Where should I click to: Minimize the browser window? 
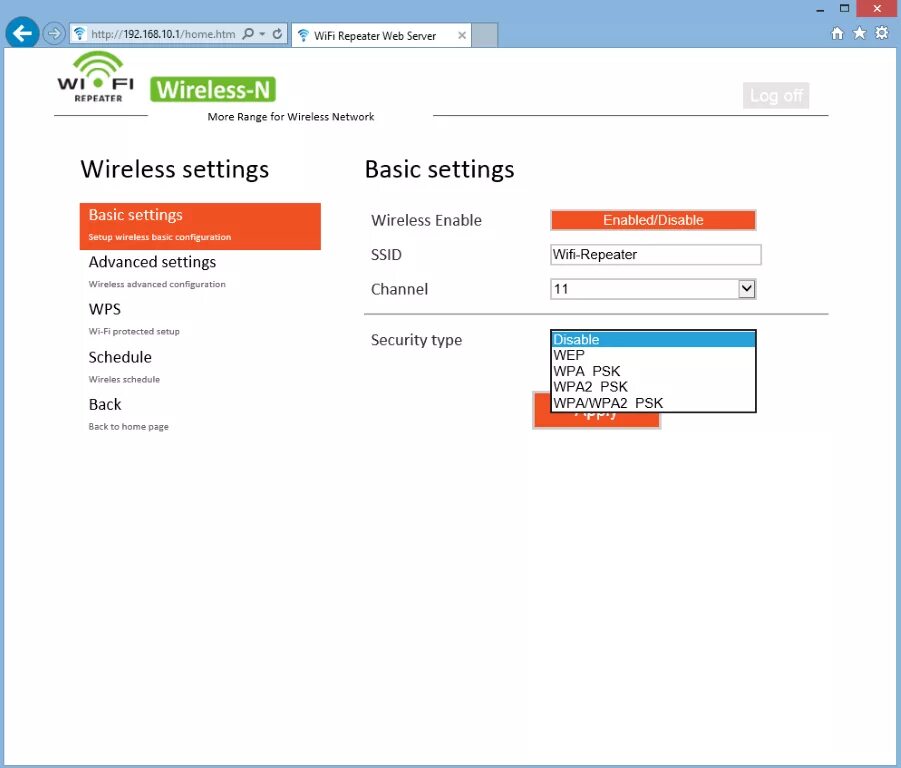point(820,9)
